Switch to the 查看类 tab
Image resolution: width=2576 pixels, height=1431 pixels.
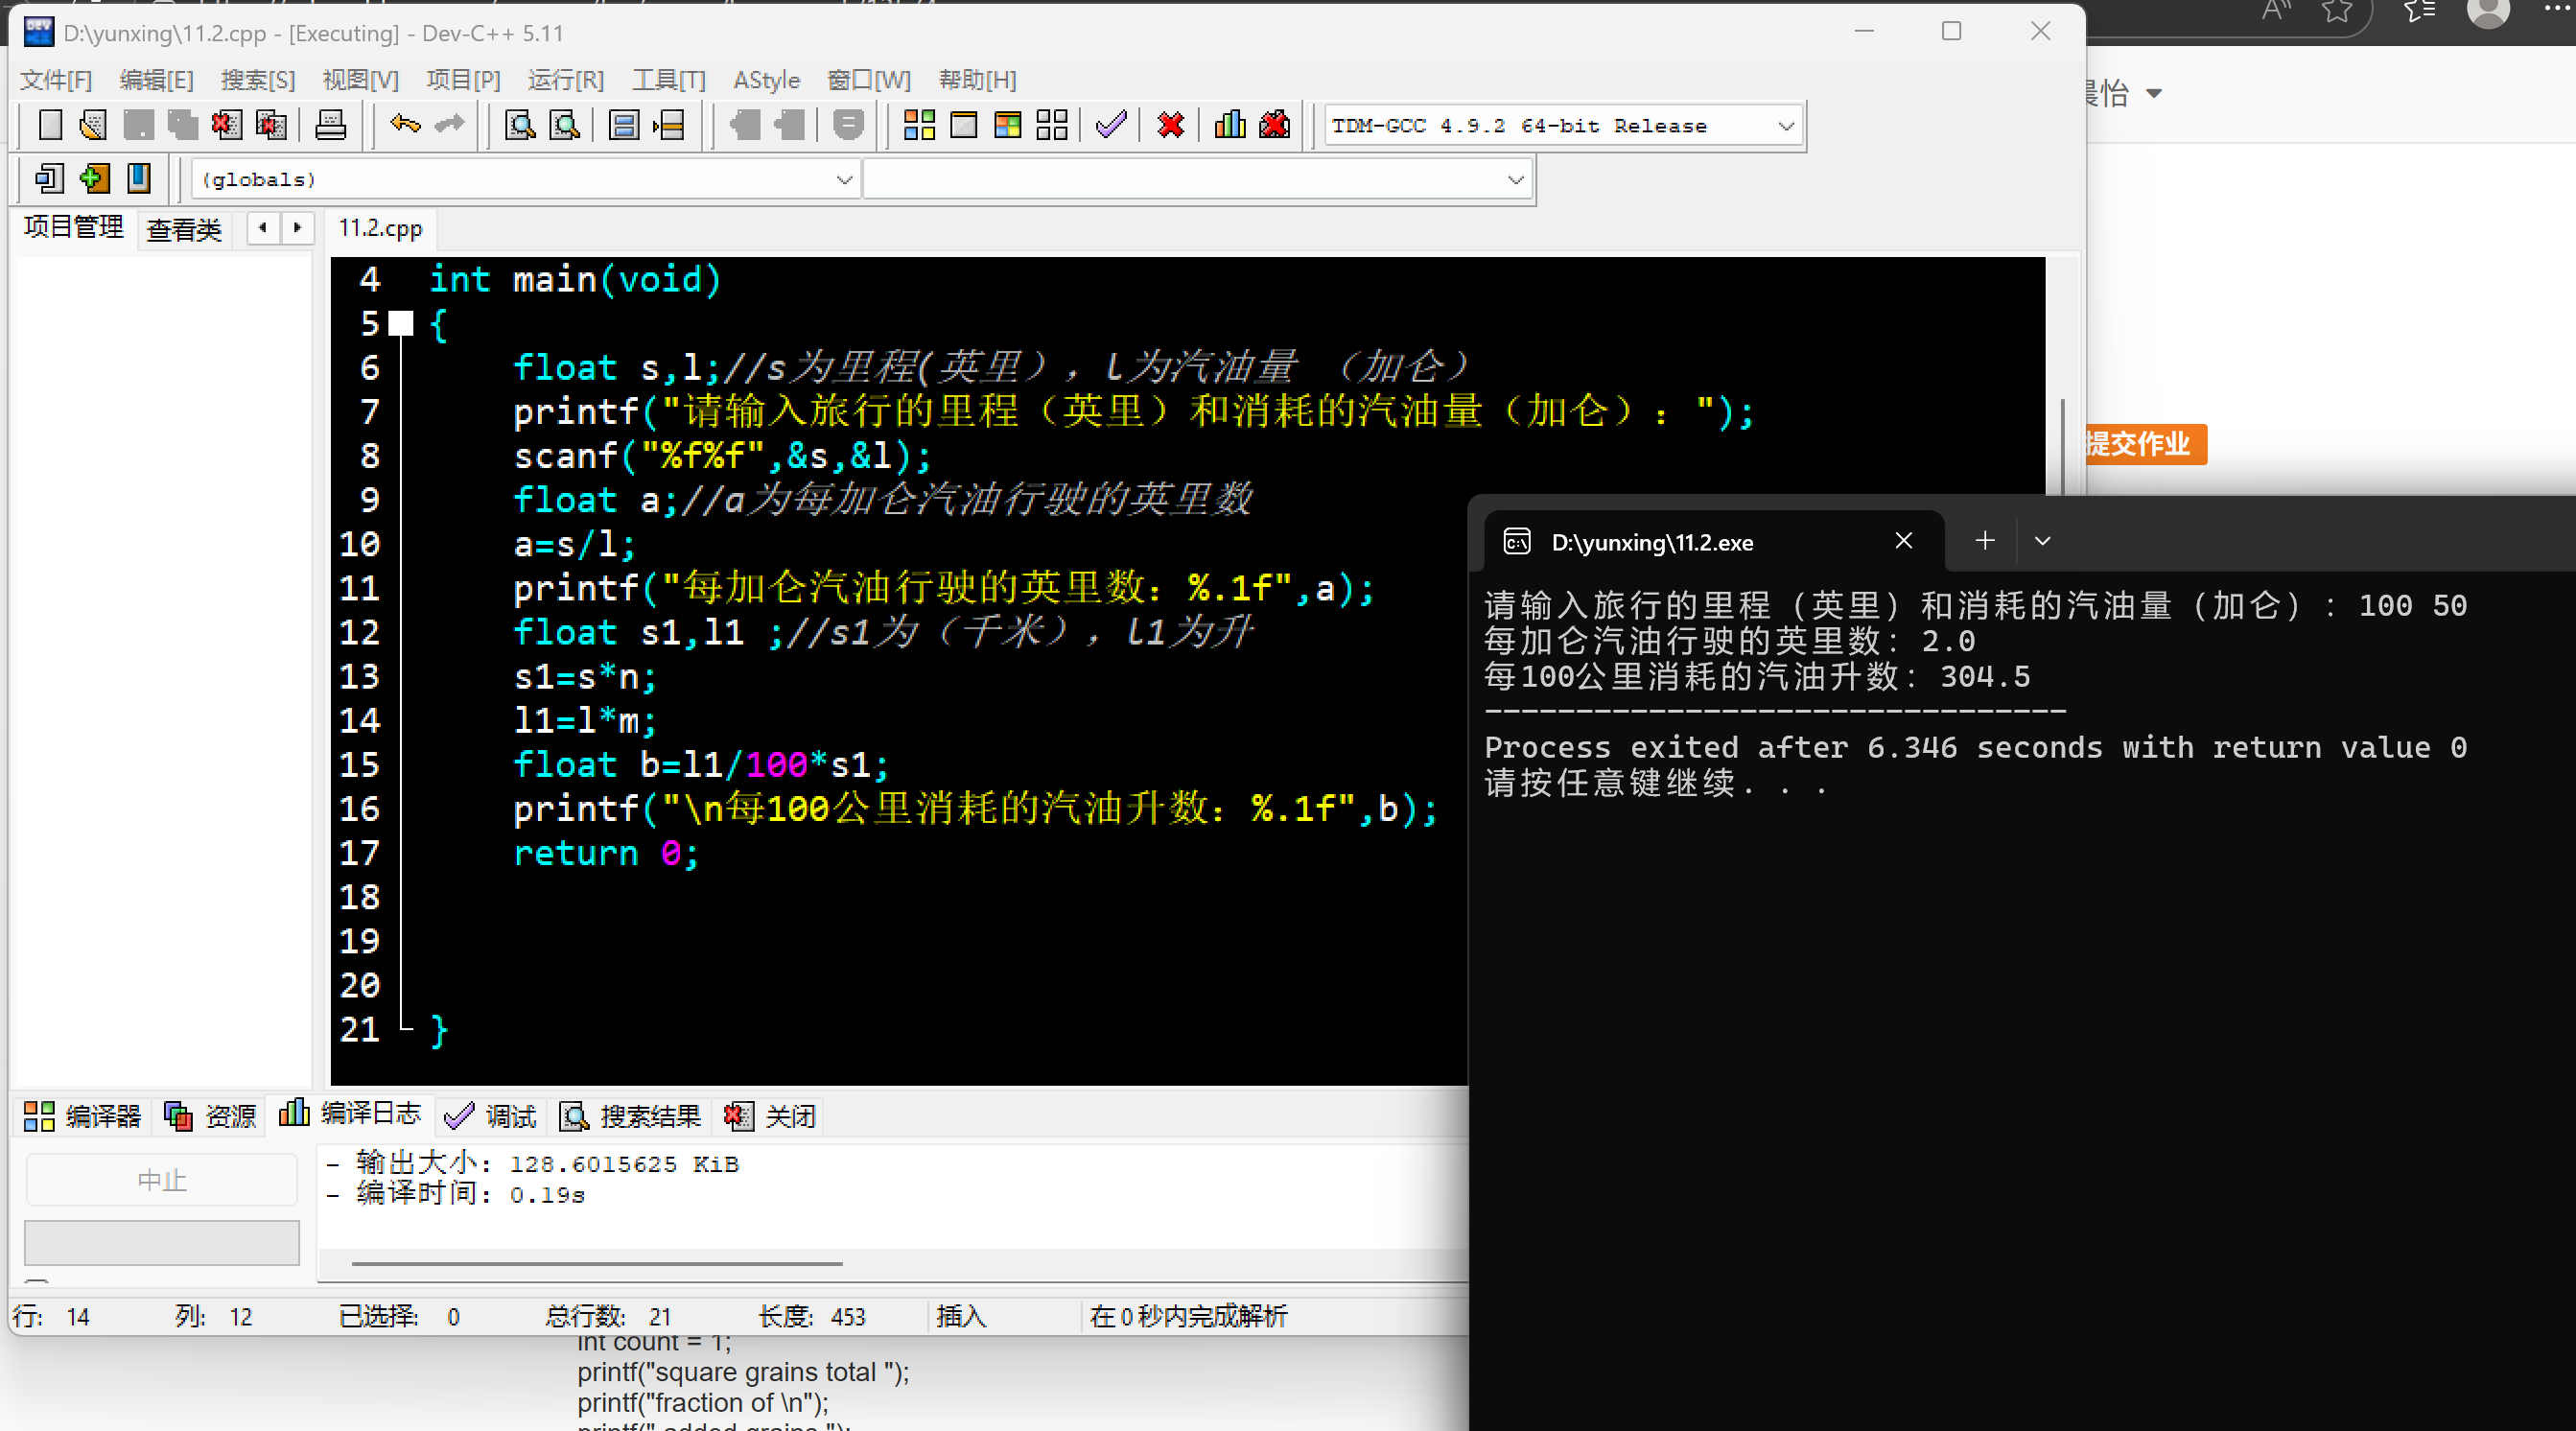pyautogui.click(x=184, y=229)
